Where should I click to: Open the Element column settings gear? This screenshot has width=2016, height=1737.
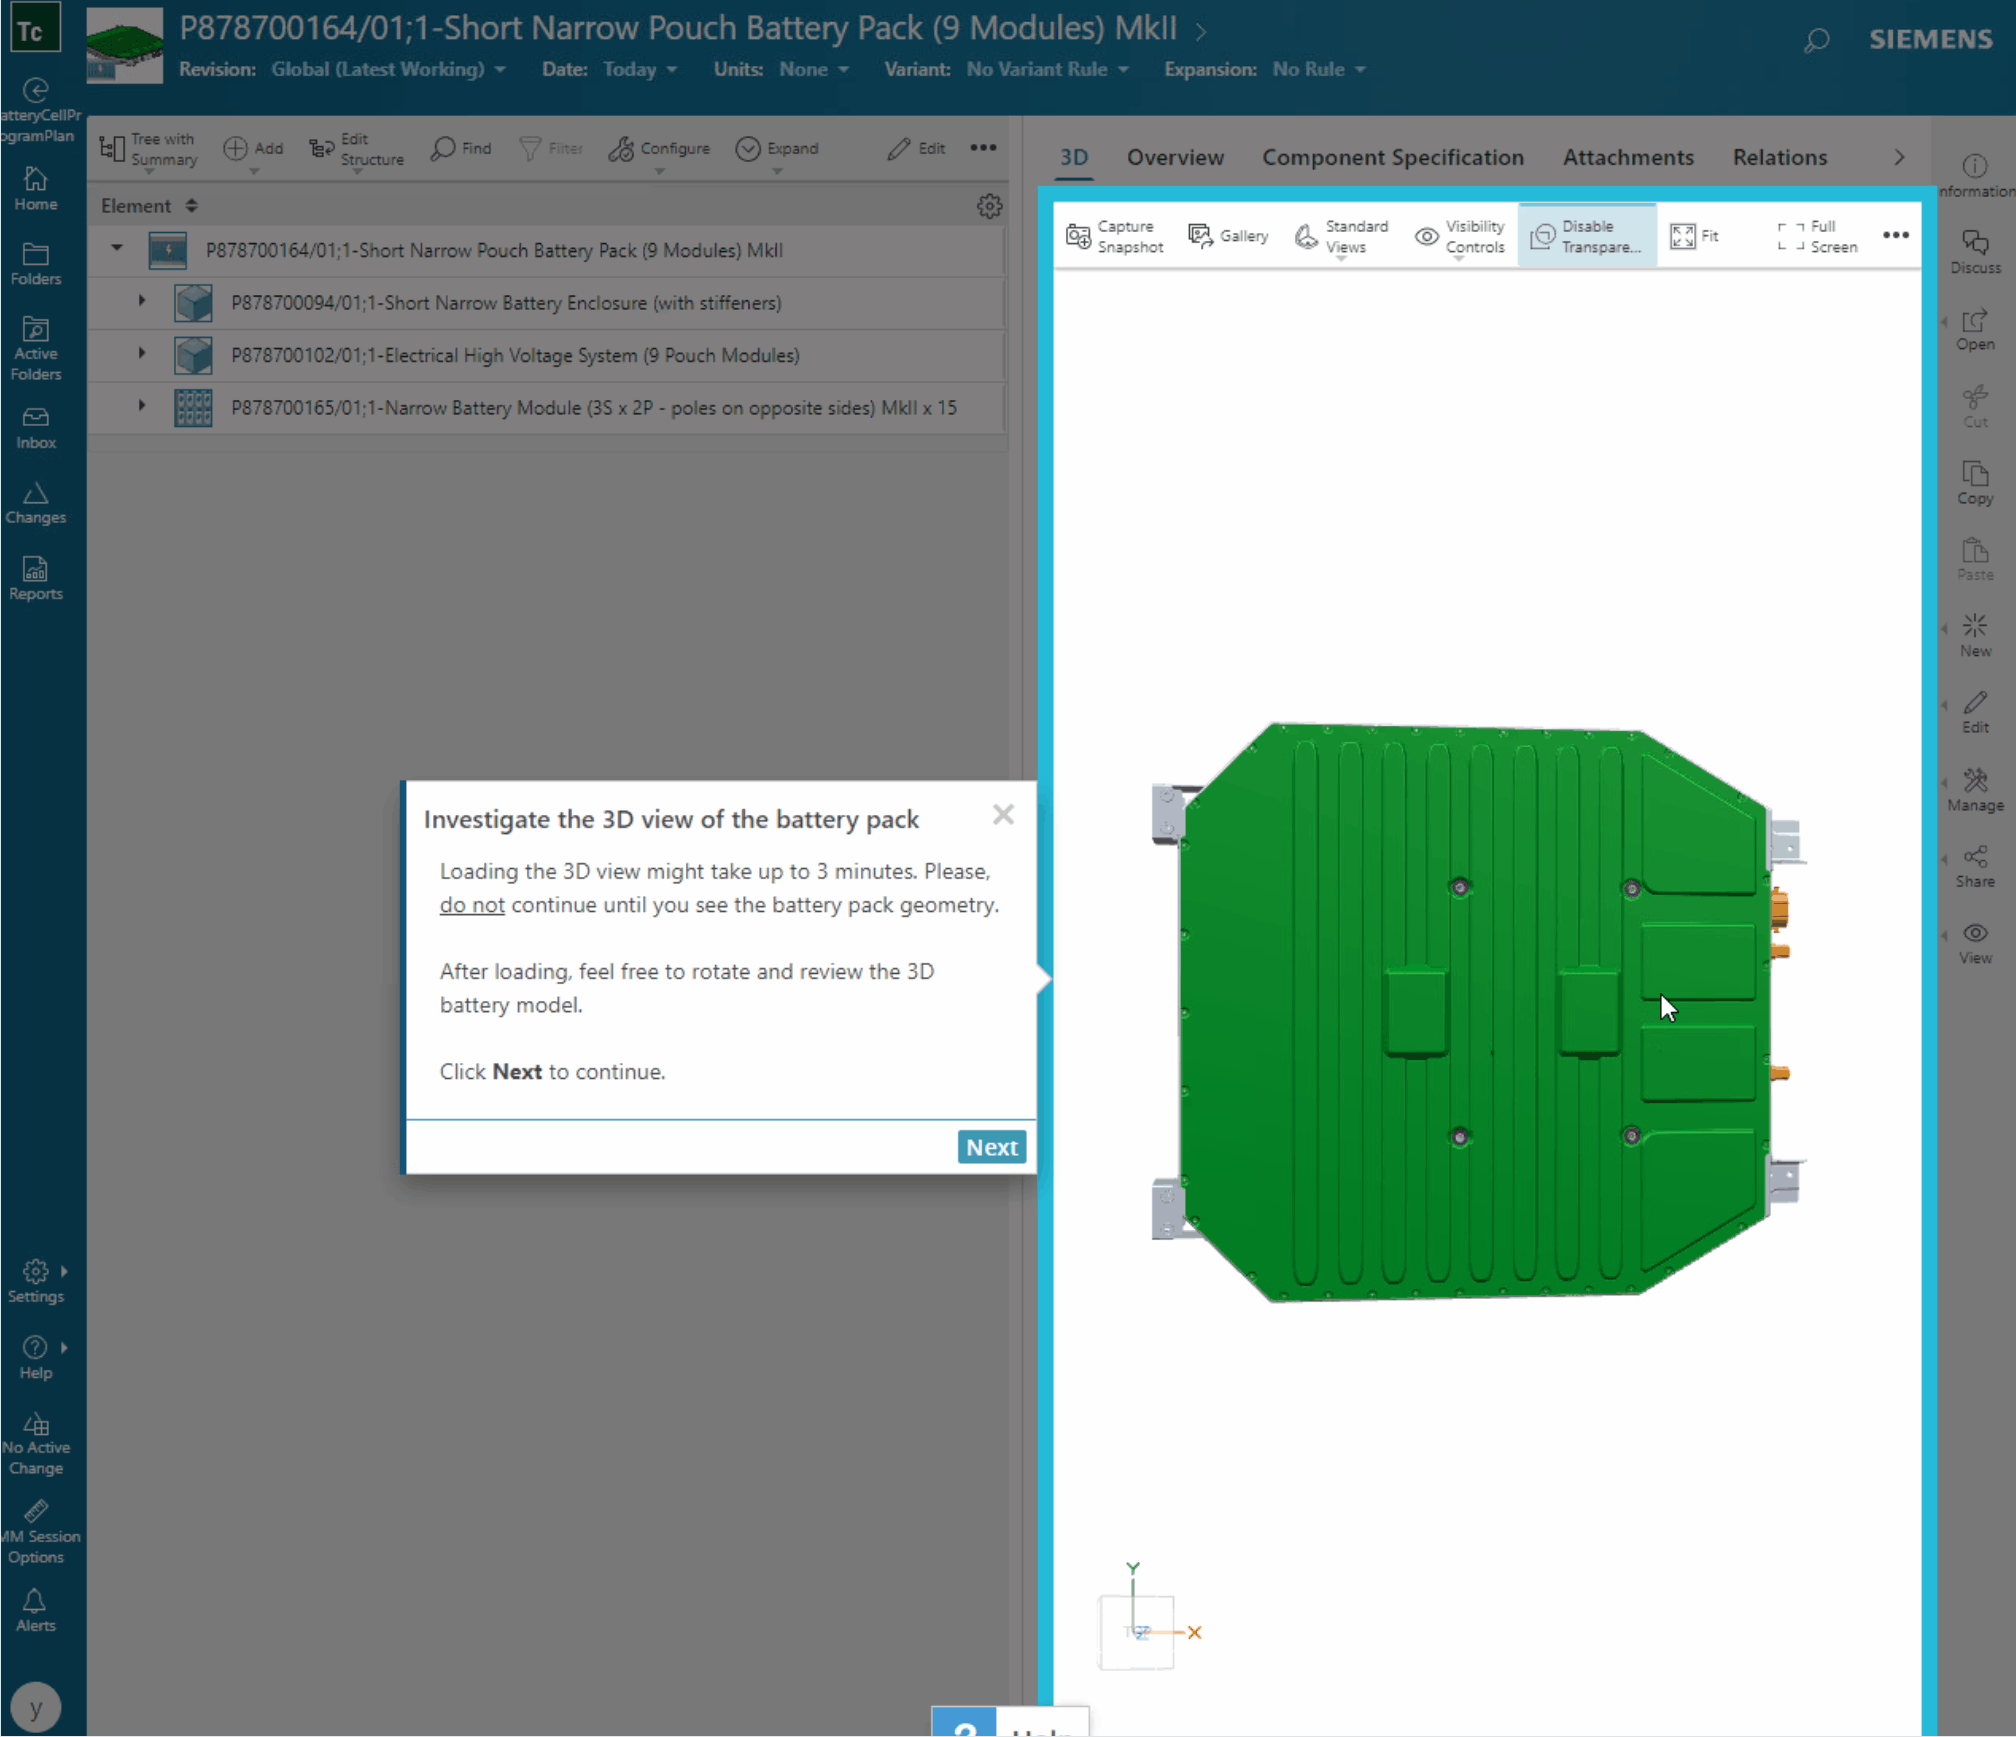click(x=989, y=205)
